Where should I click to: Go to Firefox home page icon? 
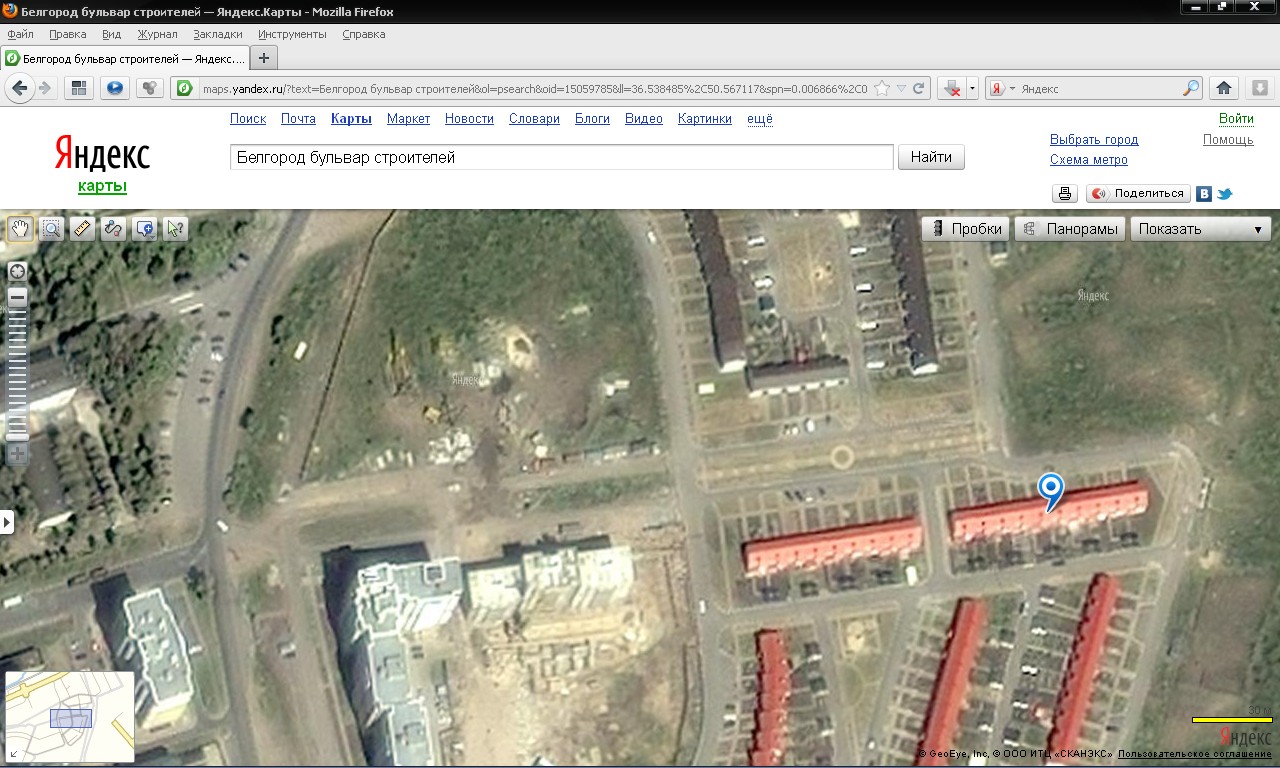pos(1224,88)
